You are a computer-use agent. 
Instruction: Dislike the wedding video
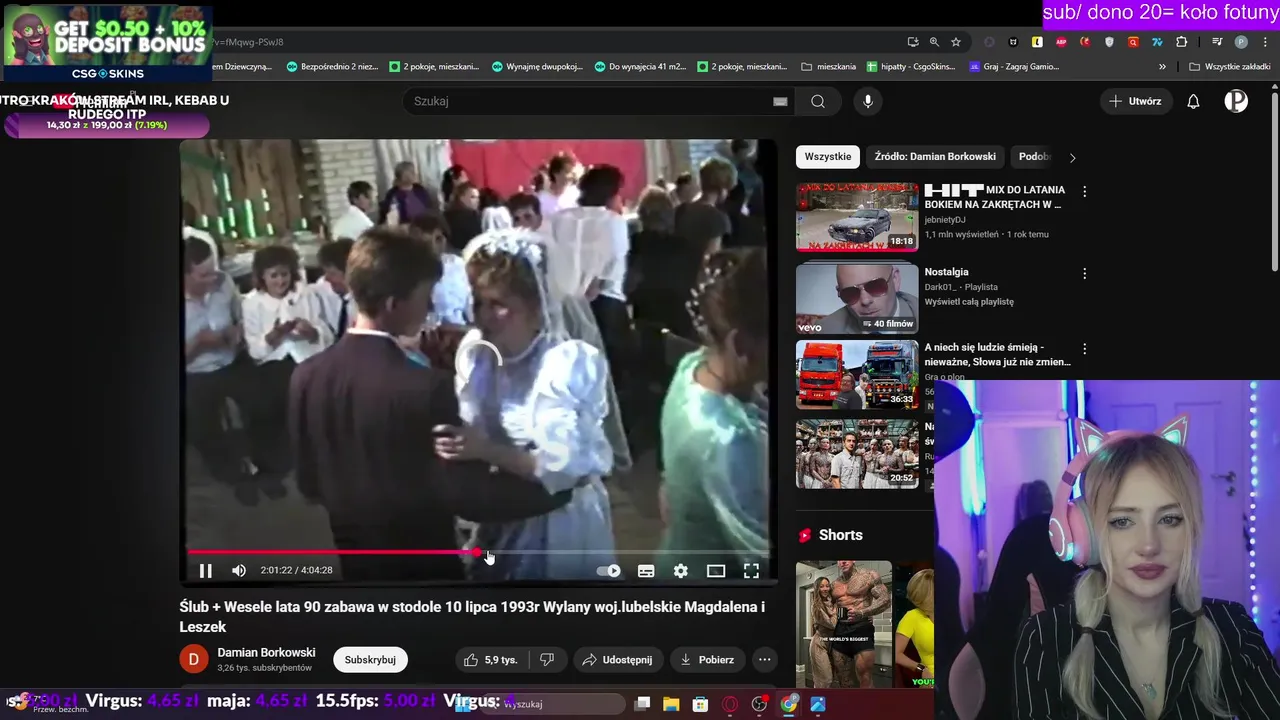pyautogui.click(x=547, y=660)
